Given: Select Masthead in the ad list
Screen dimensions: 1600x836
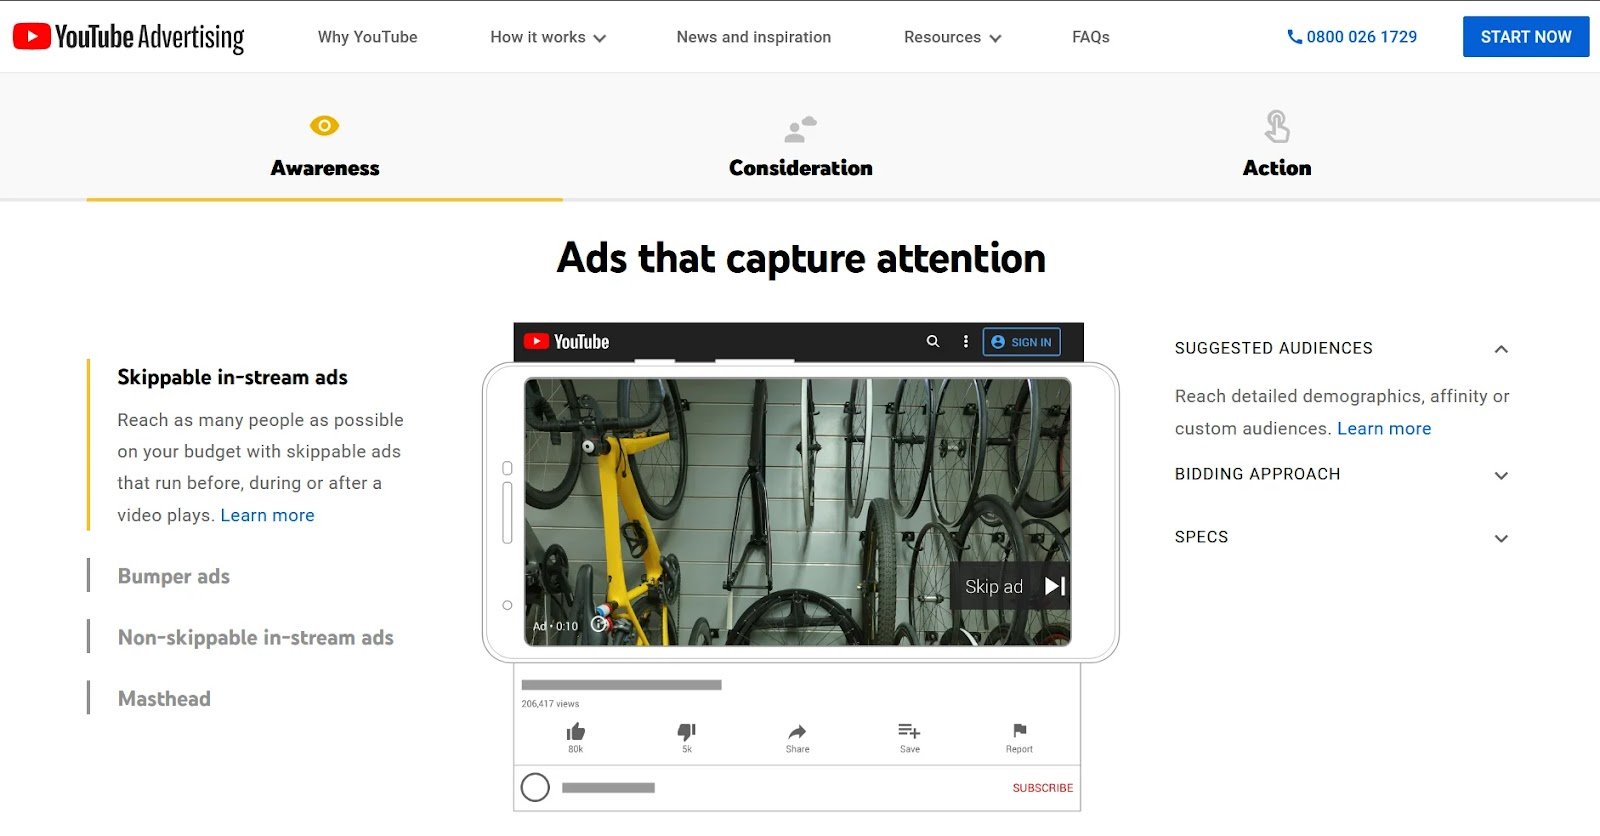Looking at the screenshot, I should (164, 699).
